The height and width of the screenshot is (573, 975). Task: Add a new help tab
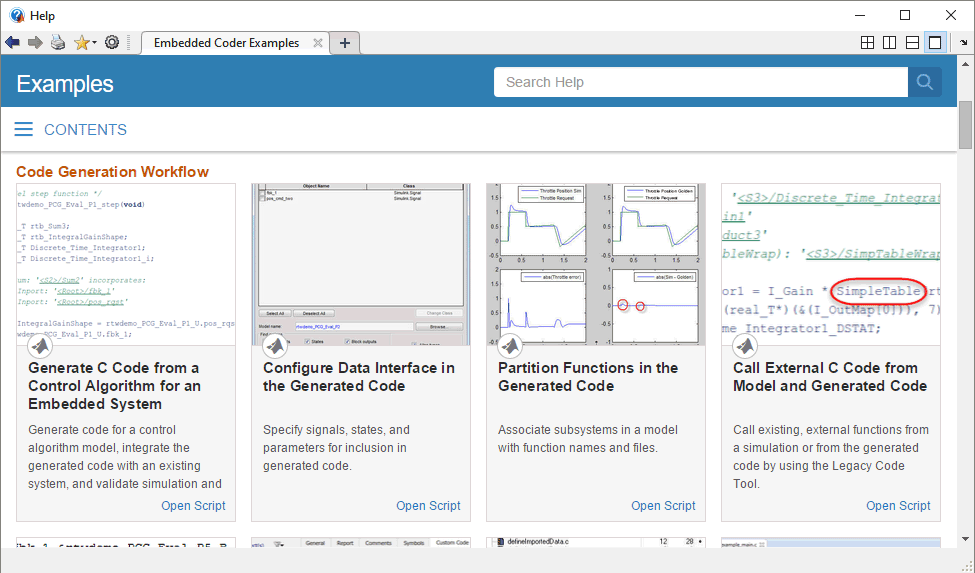pyautogui.click(x=345, y=43)
